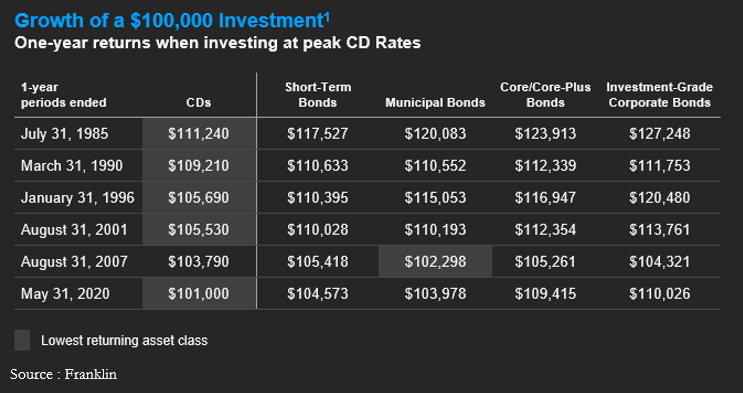Viewport: 743px width, 393px height.
Task: Select Core/Core-Plus Bonds column header
Action: click(545, 95)
